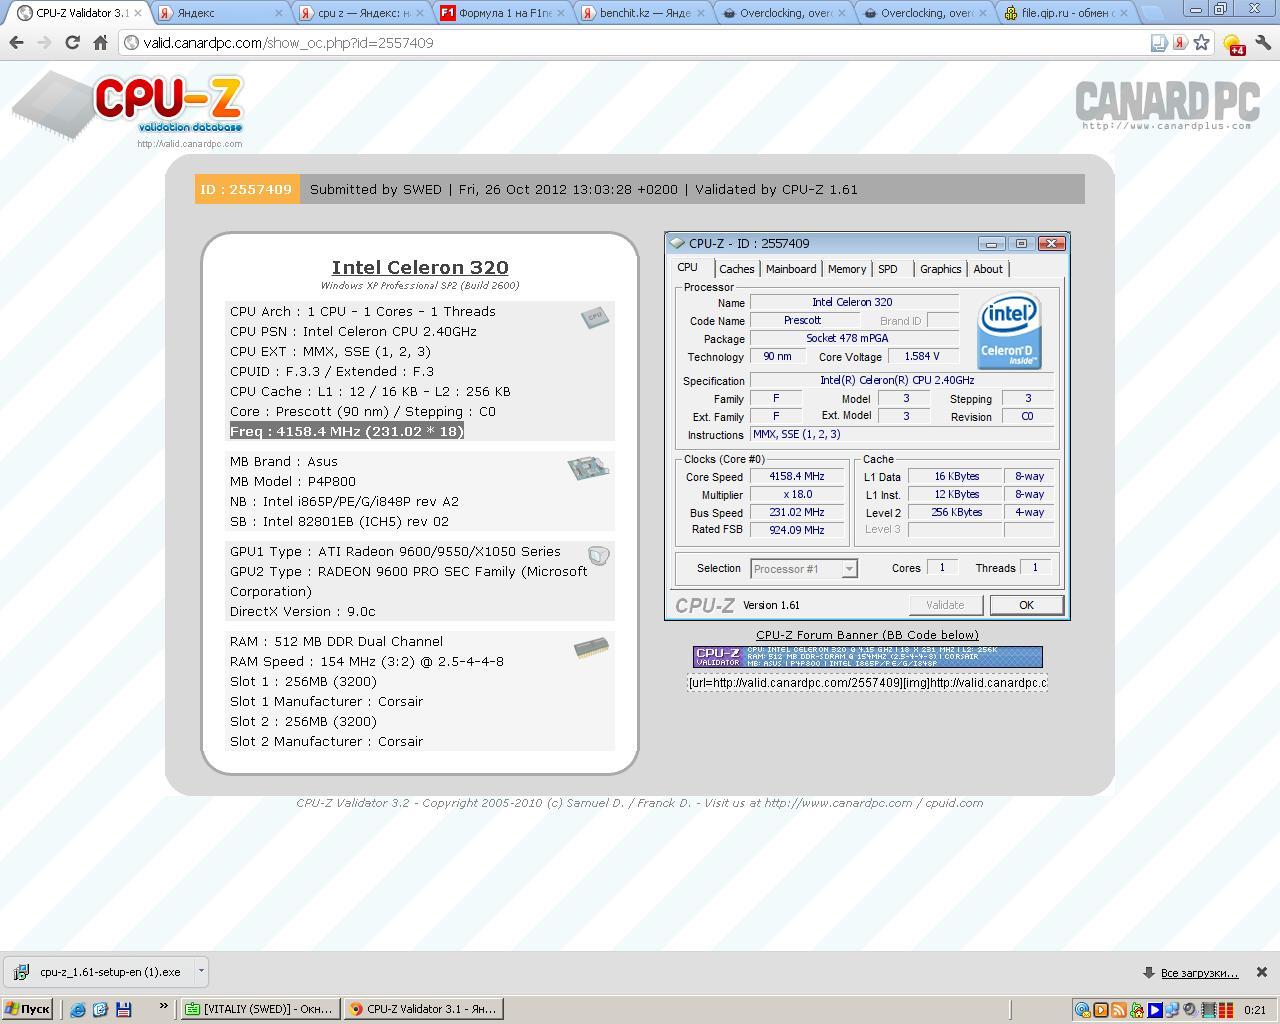The height and width of the screenshot is (1024, 1280).
Task: Switch to the Яндекс browser tab
Action: (218, 13)
